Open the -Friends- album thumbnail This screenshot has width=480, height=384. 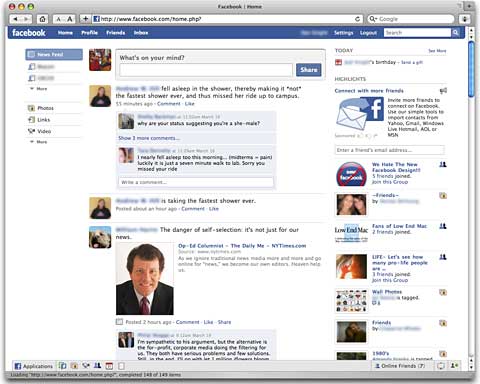tap(351, 204)
